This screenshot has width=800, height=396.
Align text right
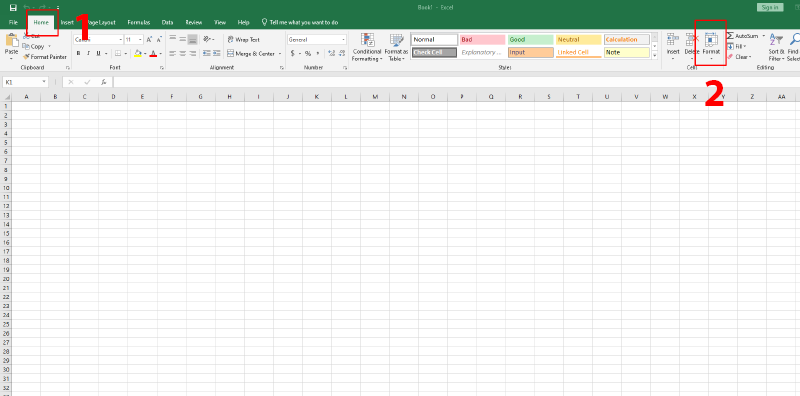click(192, 53)
